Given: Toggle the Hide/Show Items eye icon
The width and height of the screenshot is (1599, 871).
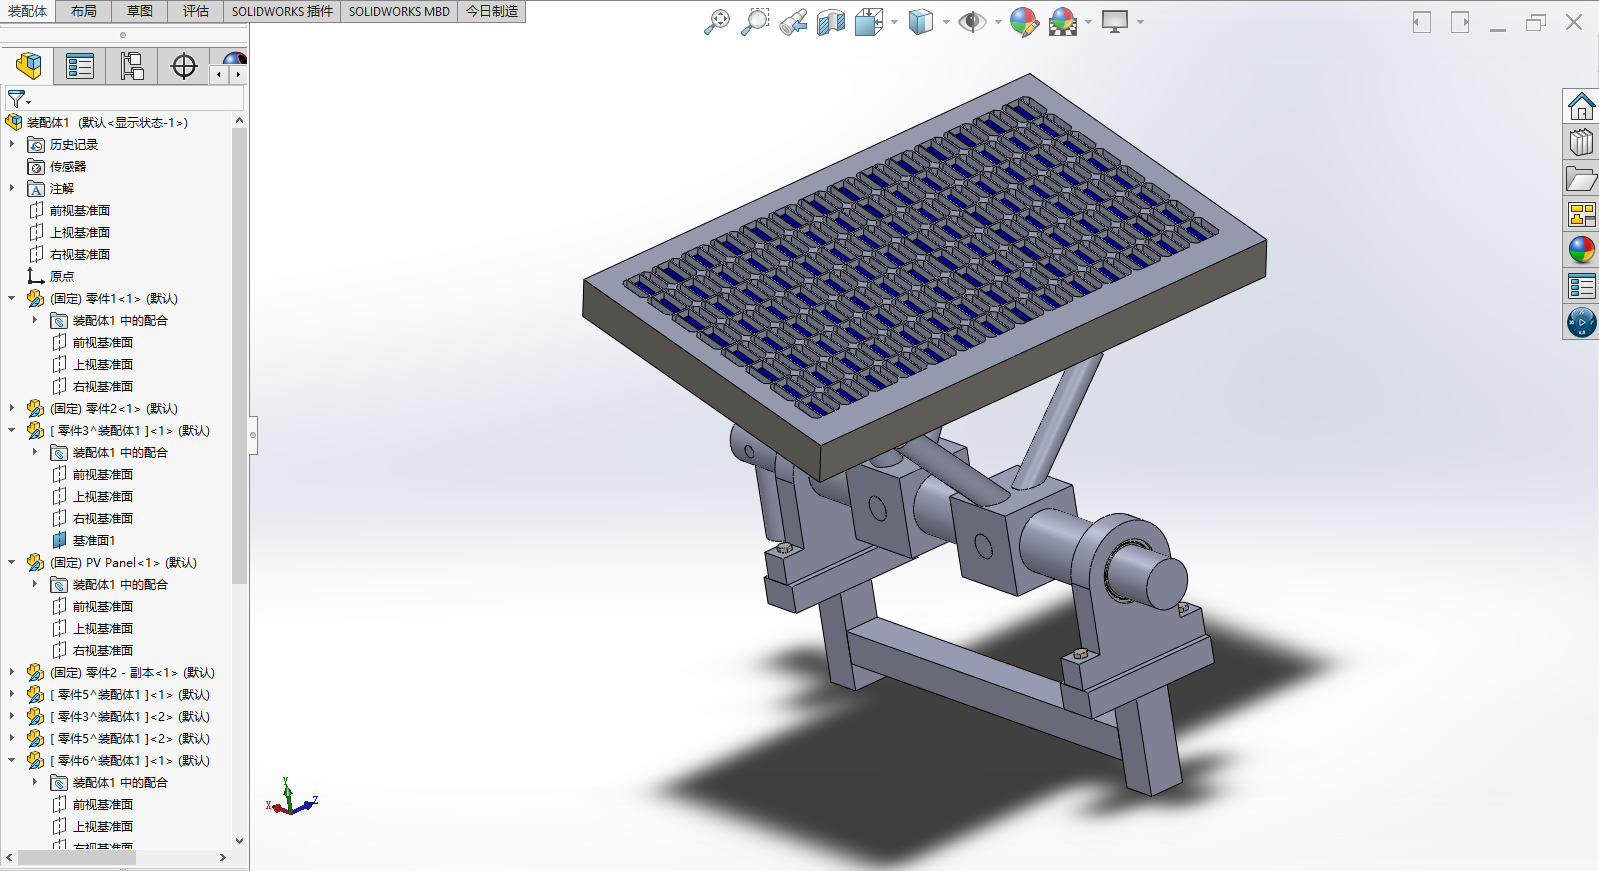Looking at the screenshot, I should point(971,22).
